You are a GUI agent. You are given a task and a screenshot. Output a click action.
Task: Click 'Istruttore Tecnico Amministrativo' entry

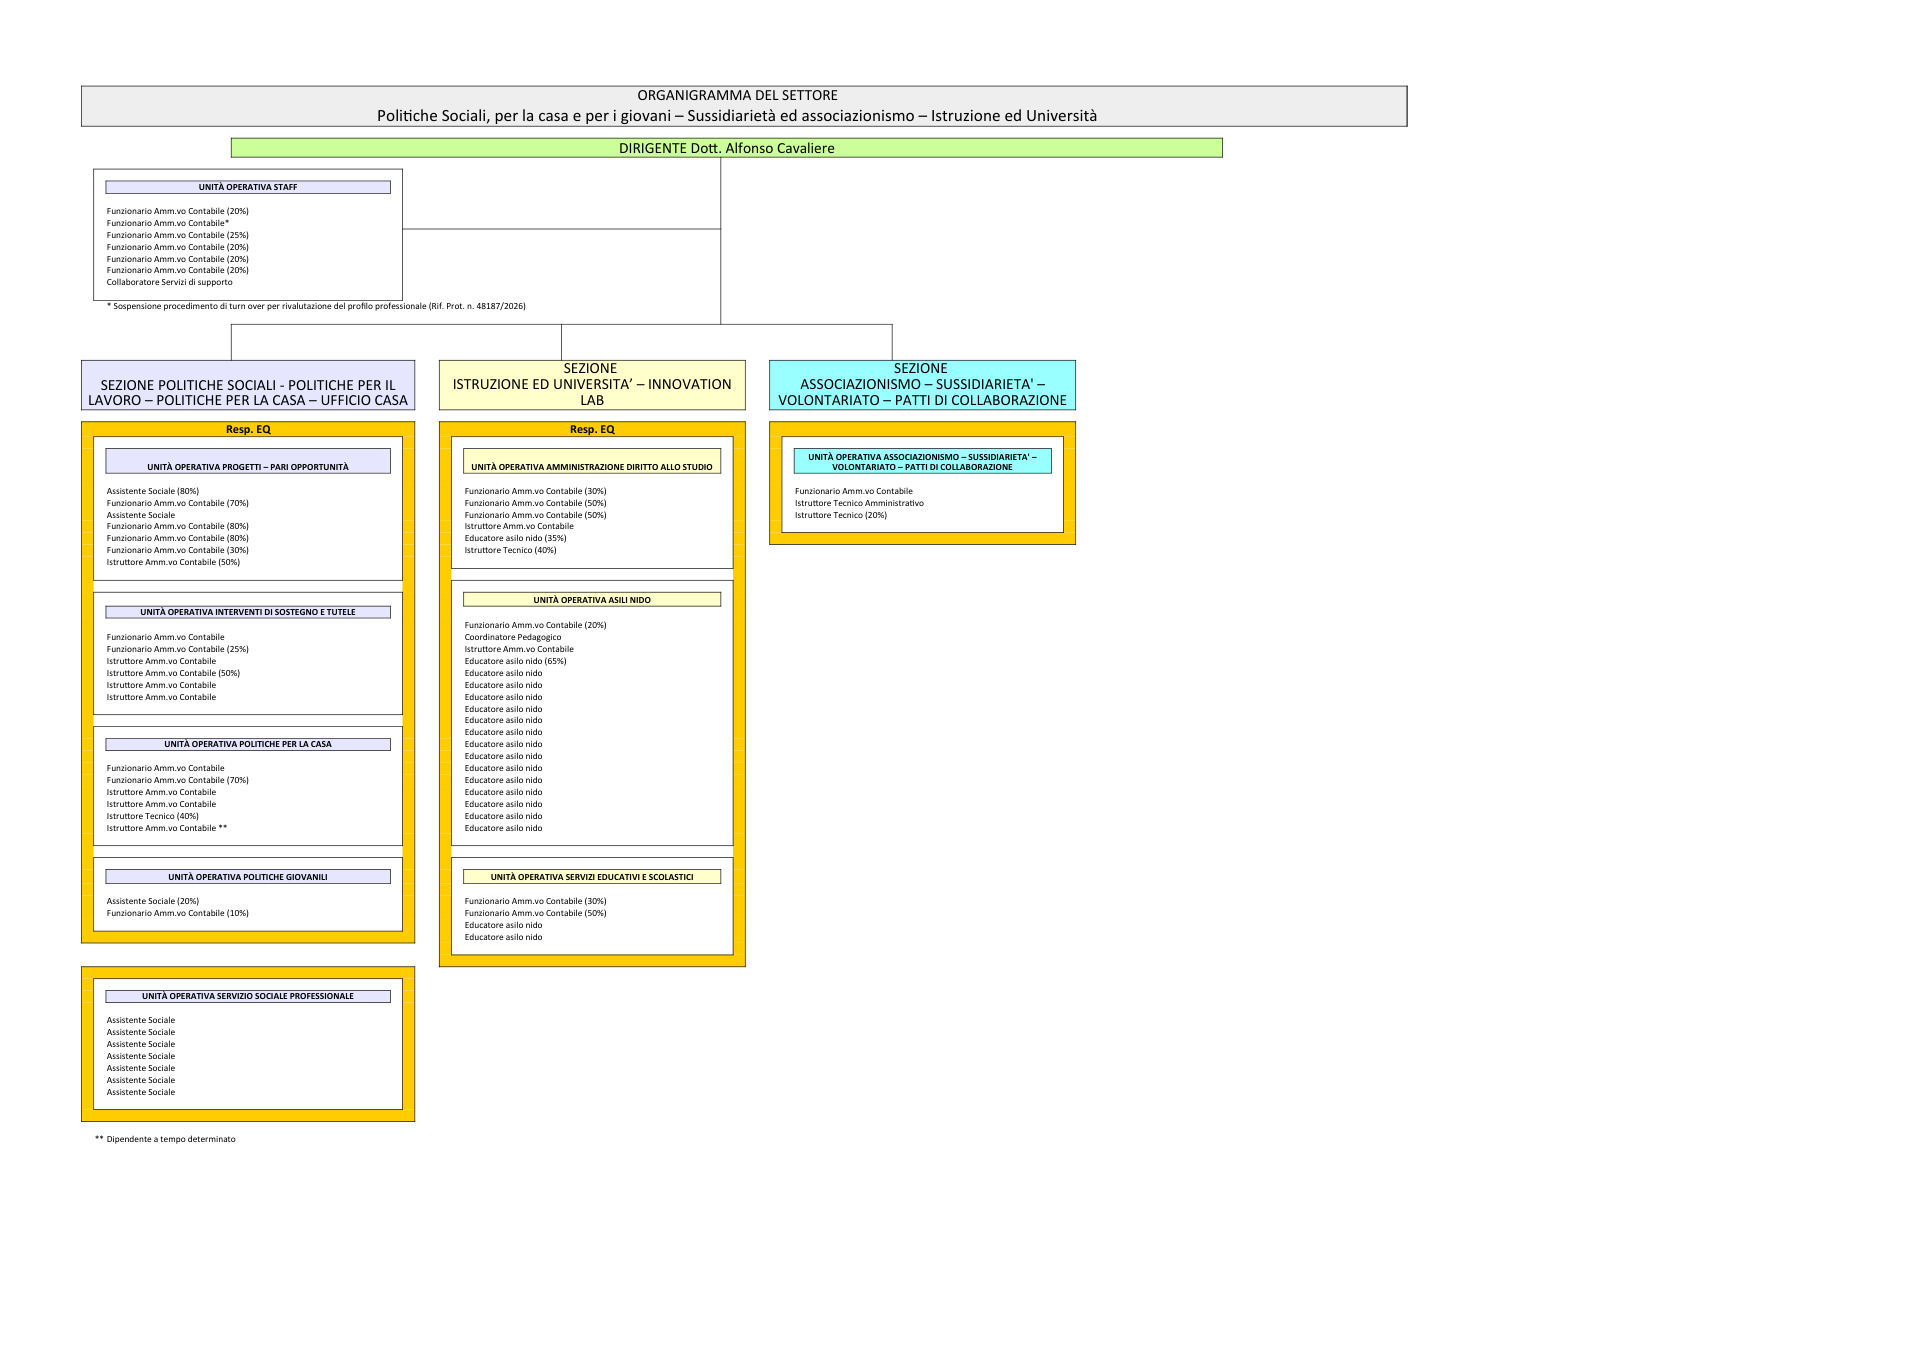pyautogui.click(x=860, y=503)
